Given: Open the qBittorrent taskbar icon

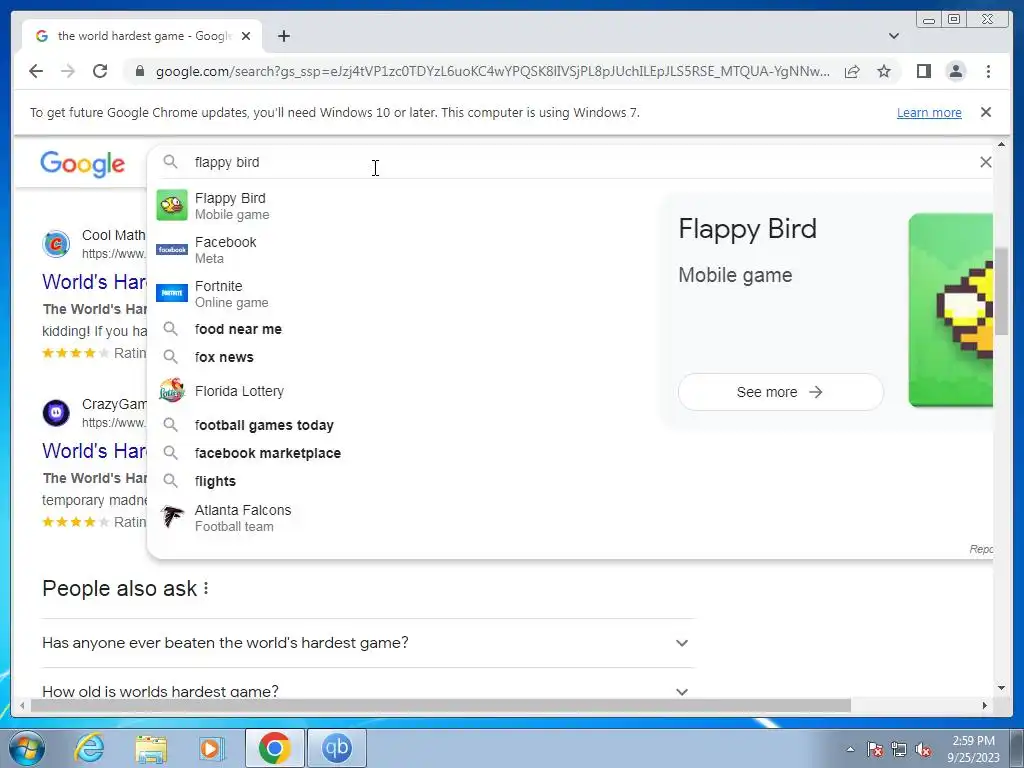Looking at the screenshot, I should [336, 748].
